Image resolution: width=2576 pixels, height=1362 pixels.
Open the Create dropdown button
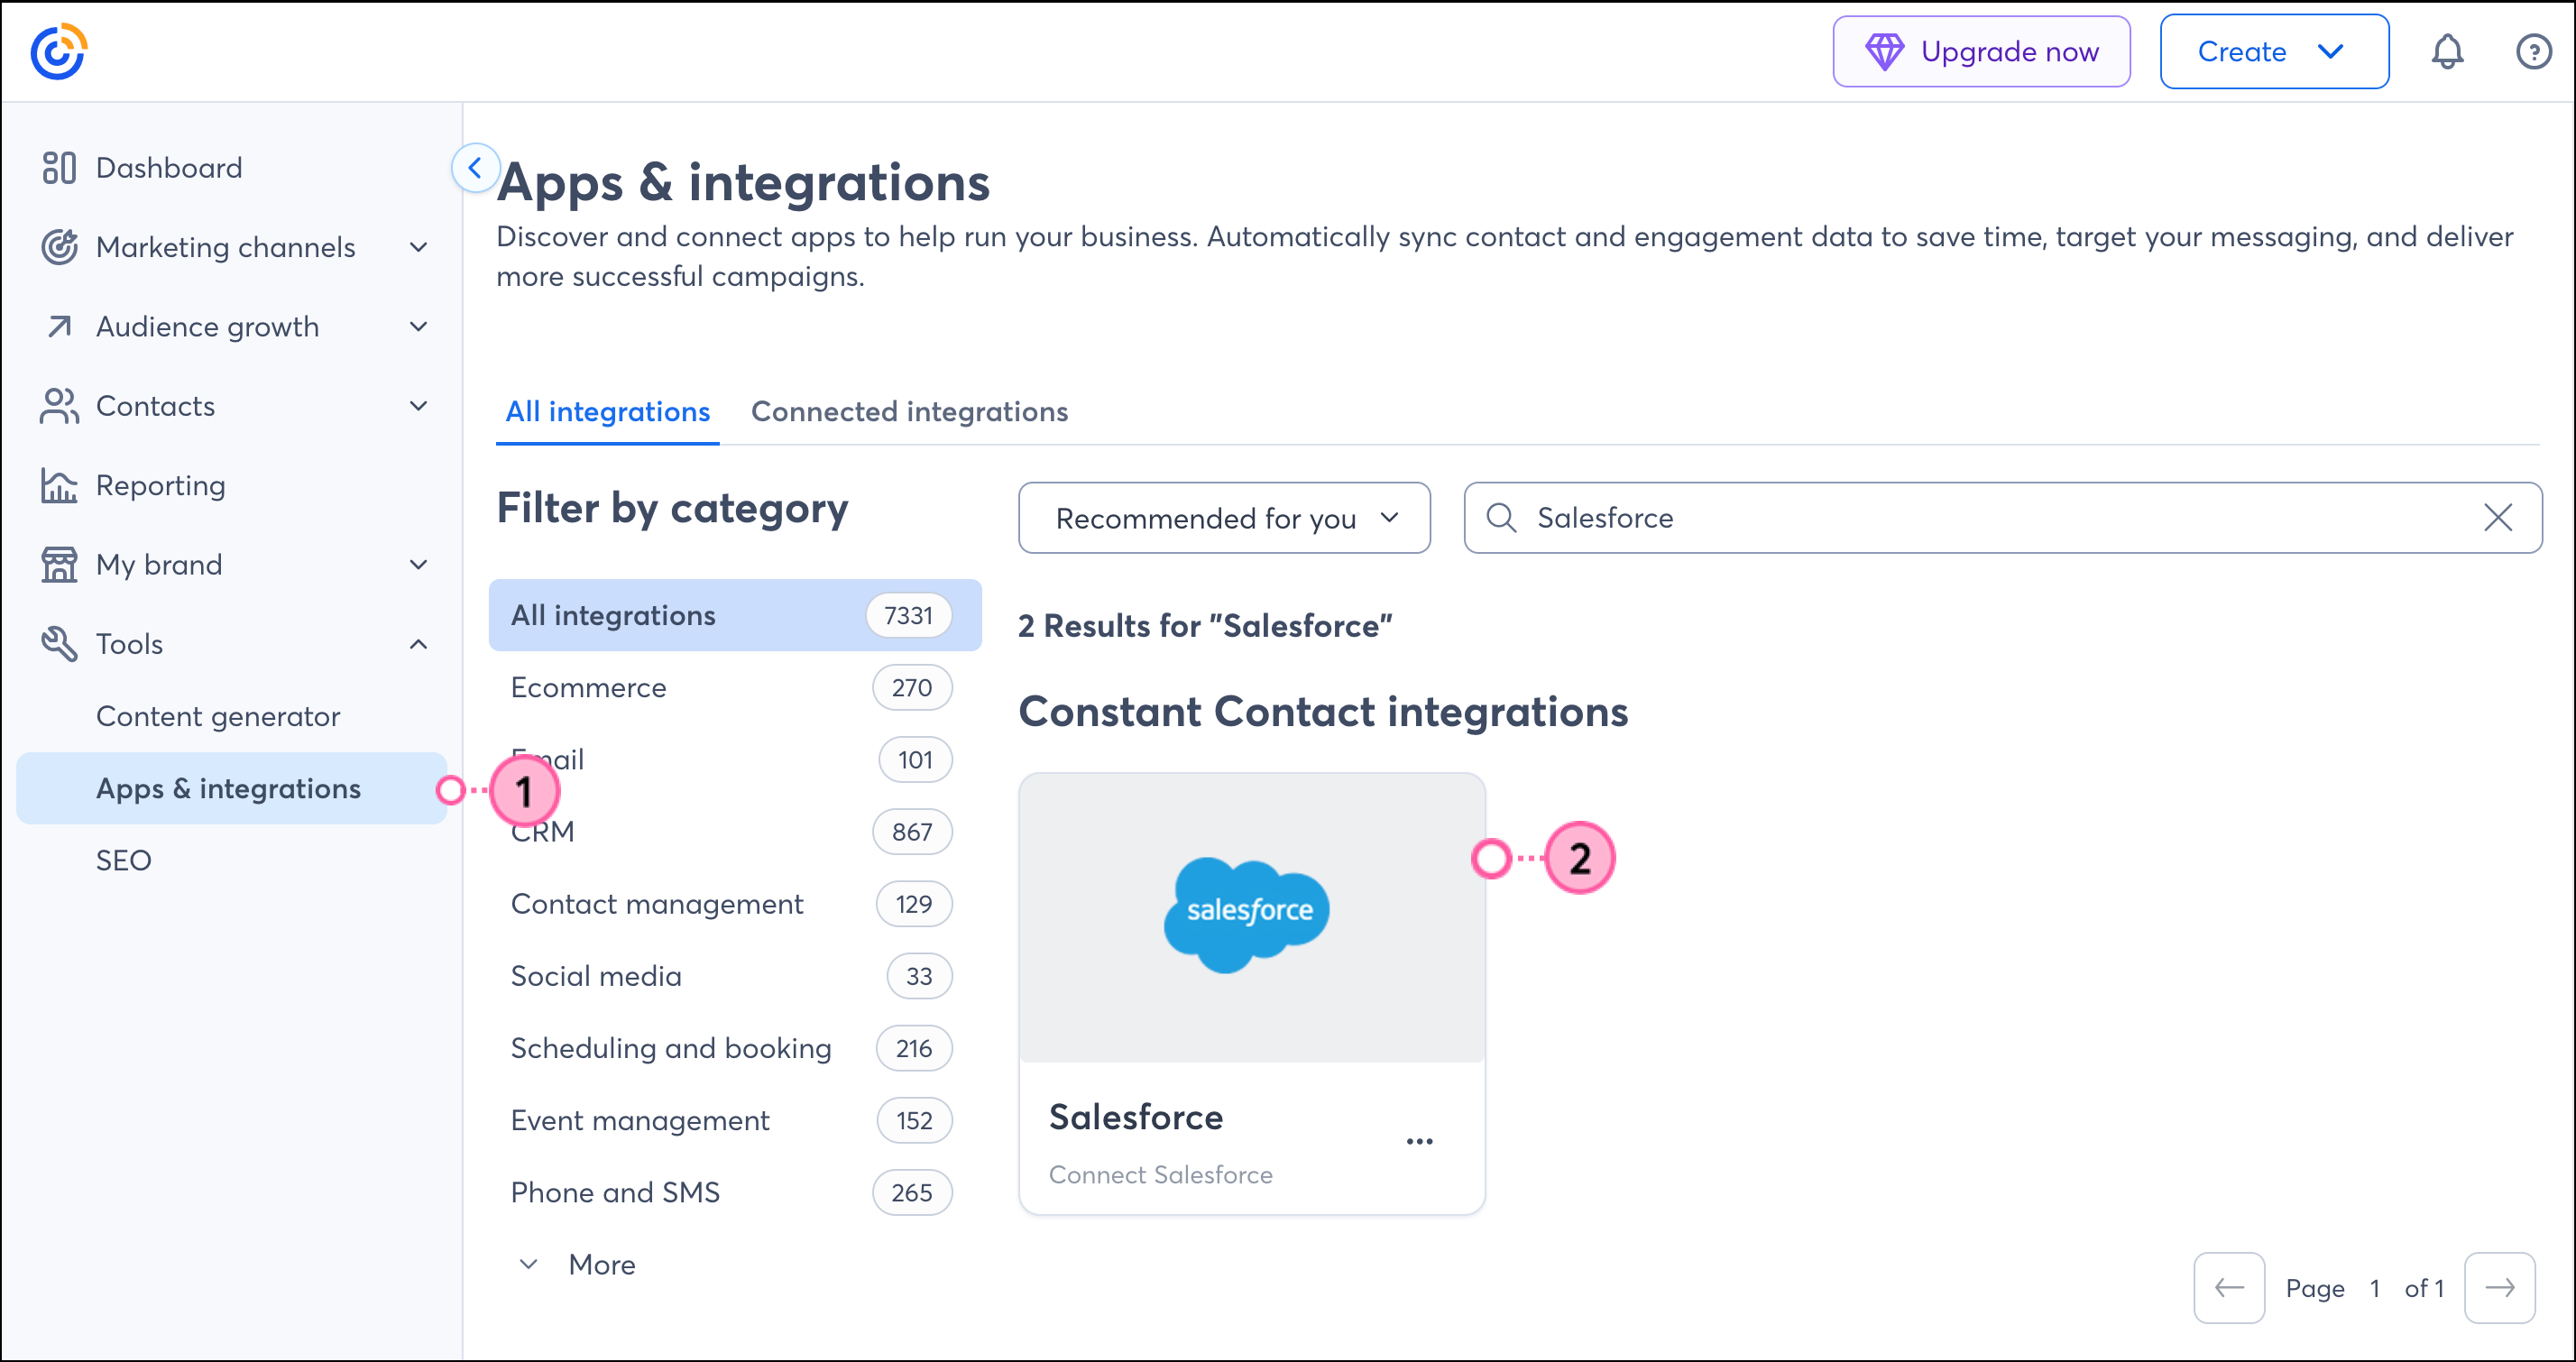[2274, 52]
